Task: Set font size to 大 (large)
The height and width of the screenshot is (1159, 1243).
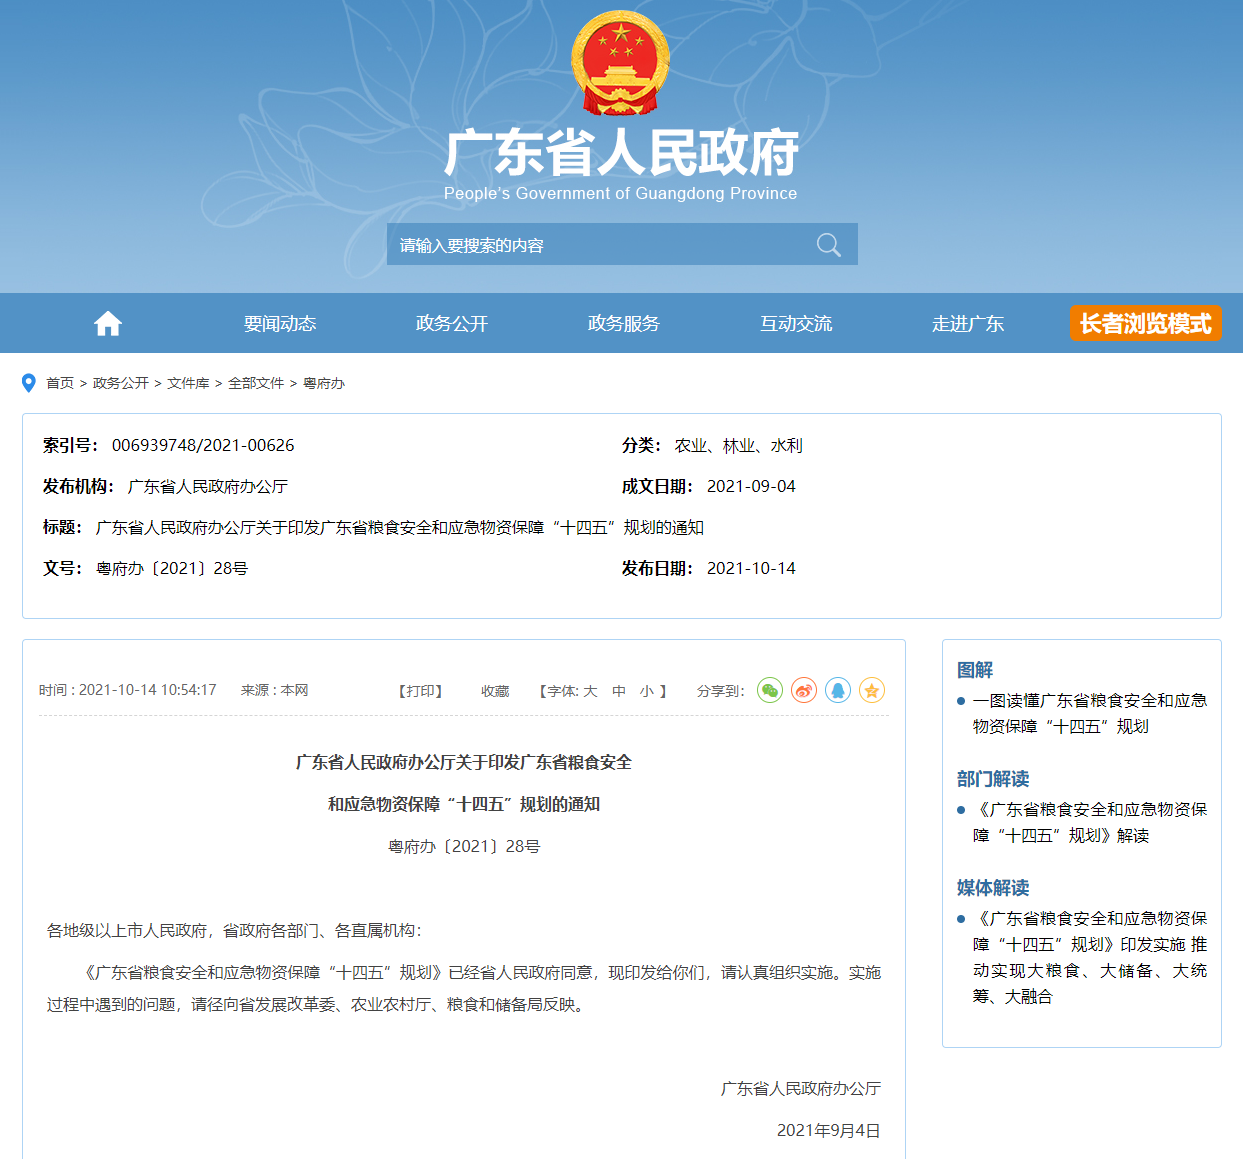Action: [x=590, y=691]
